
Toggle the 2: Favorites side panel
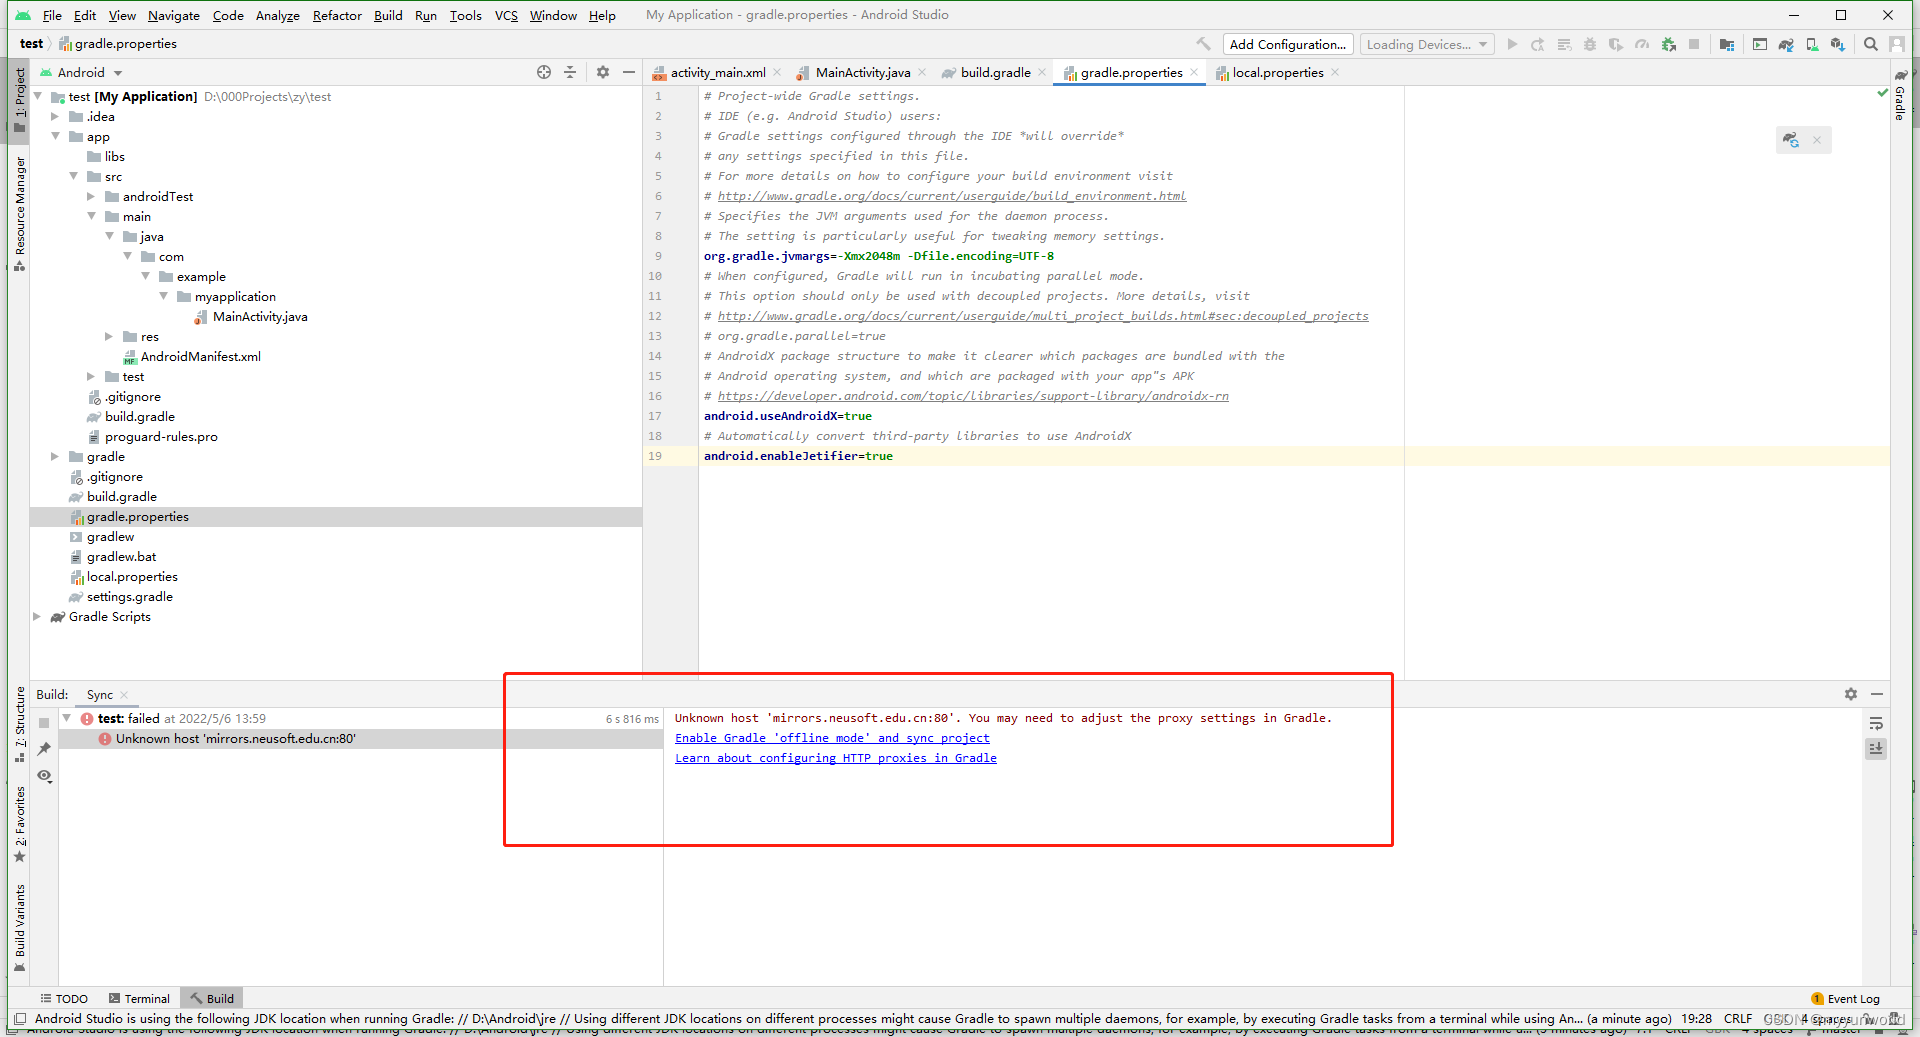(x=19, y=825)
